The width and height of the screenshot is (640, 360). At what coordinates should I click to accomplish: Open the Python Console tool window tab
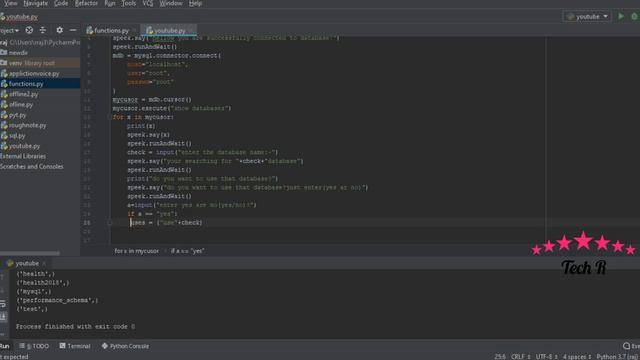pos(125,346)
